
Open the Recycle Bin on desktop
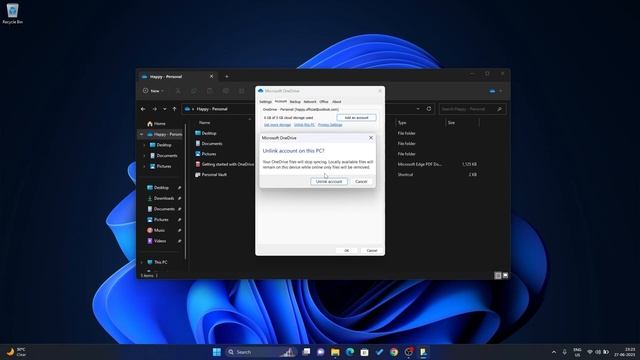[x=12, y=13]
